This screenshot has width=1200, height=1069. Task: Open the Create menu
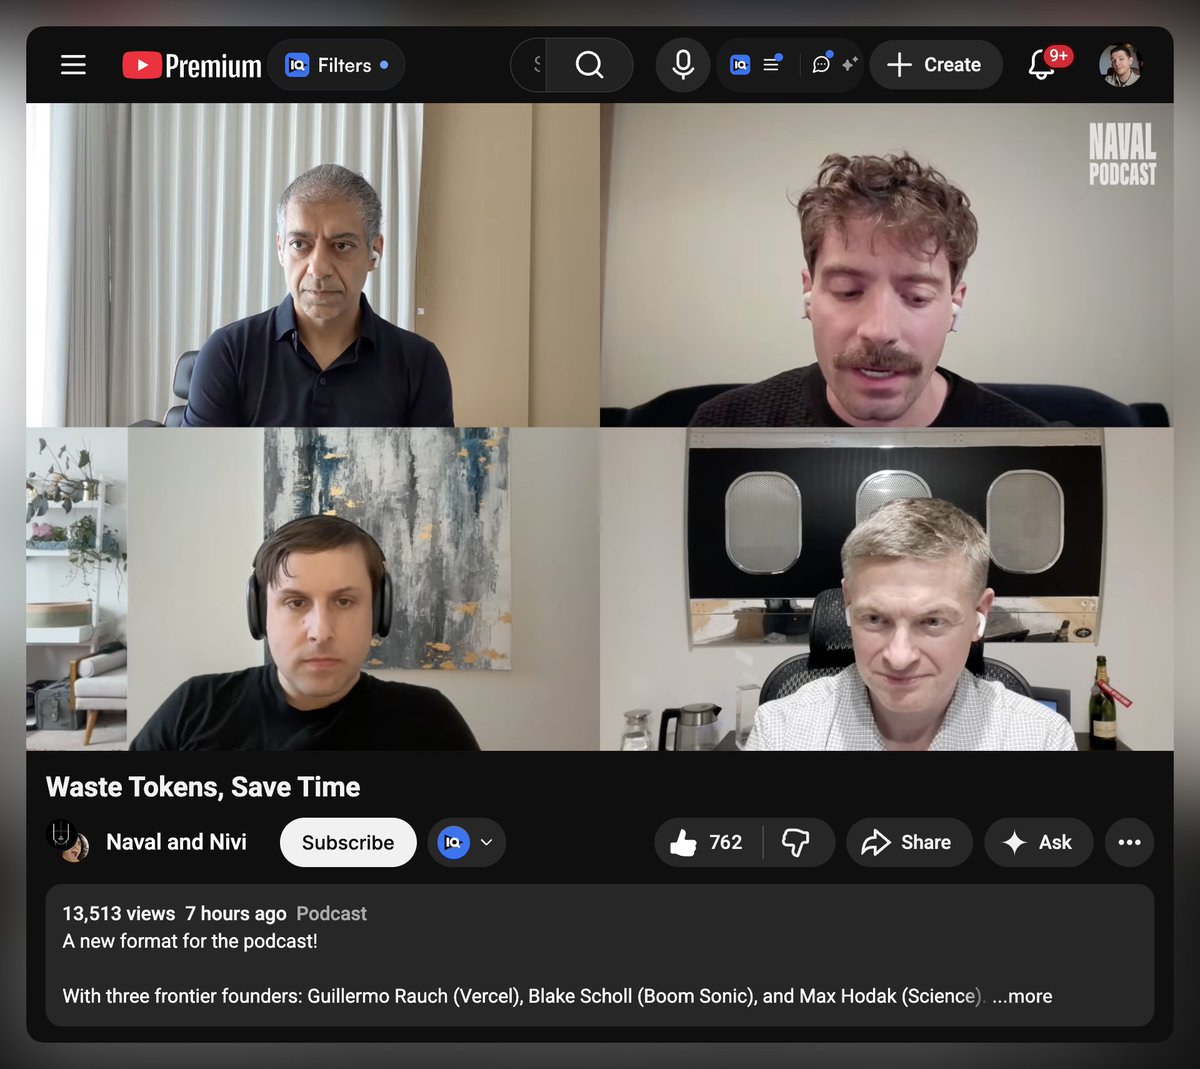tap(935, 65)
